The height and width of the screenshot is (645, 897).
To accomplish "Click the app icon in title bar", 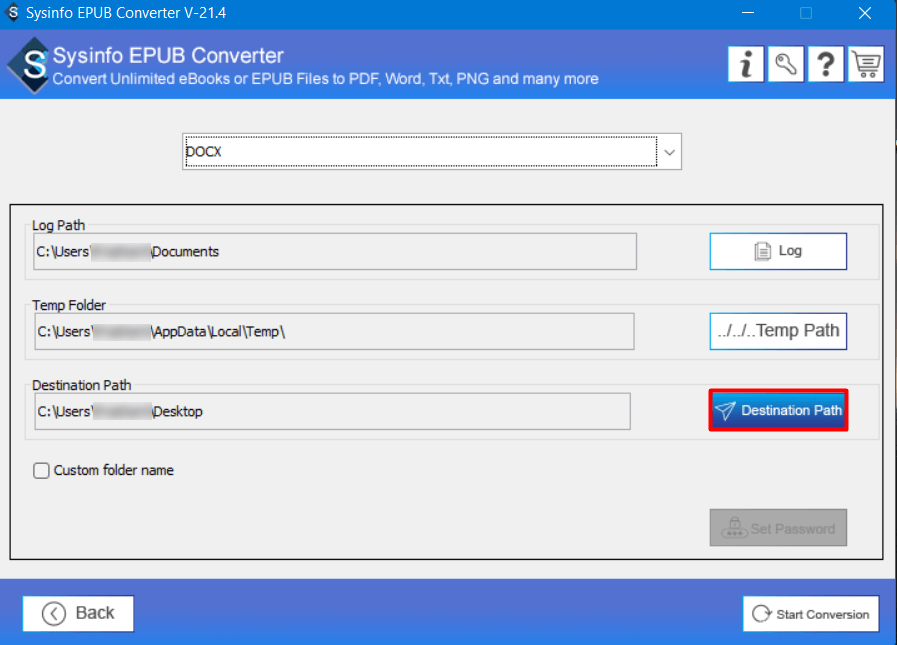I will click(x=13, y=13).
